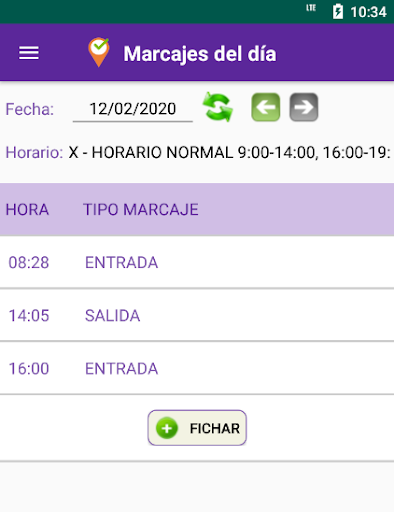Image resolution: width=394 pixels, height=512 pixels.
Task: Tap the Fecha label
Action: 30,109
